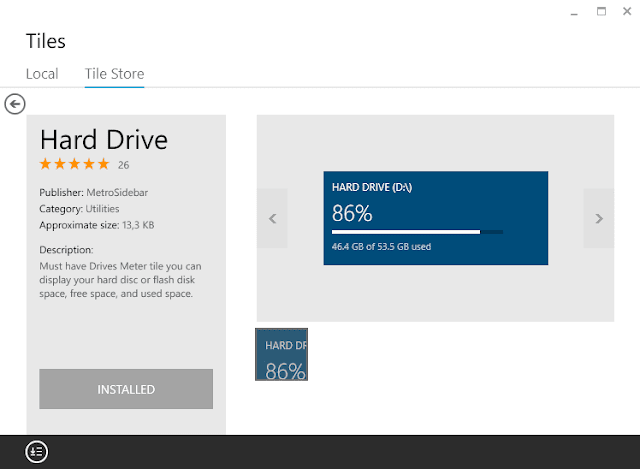Click the 26 ratings count
Image resolution: width=640 pixels, height=469 pixels.
tap(123, 165)
